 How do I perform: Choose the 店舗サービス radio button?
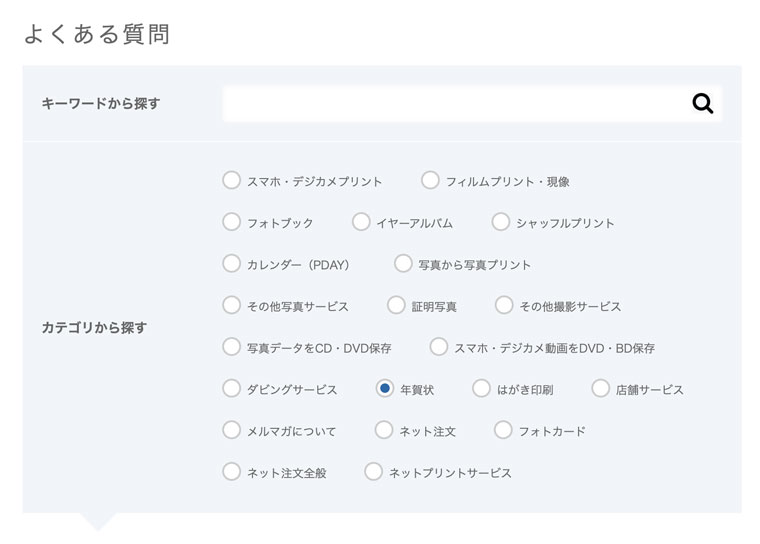coord(600,388)
